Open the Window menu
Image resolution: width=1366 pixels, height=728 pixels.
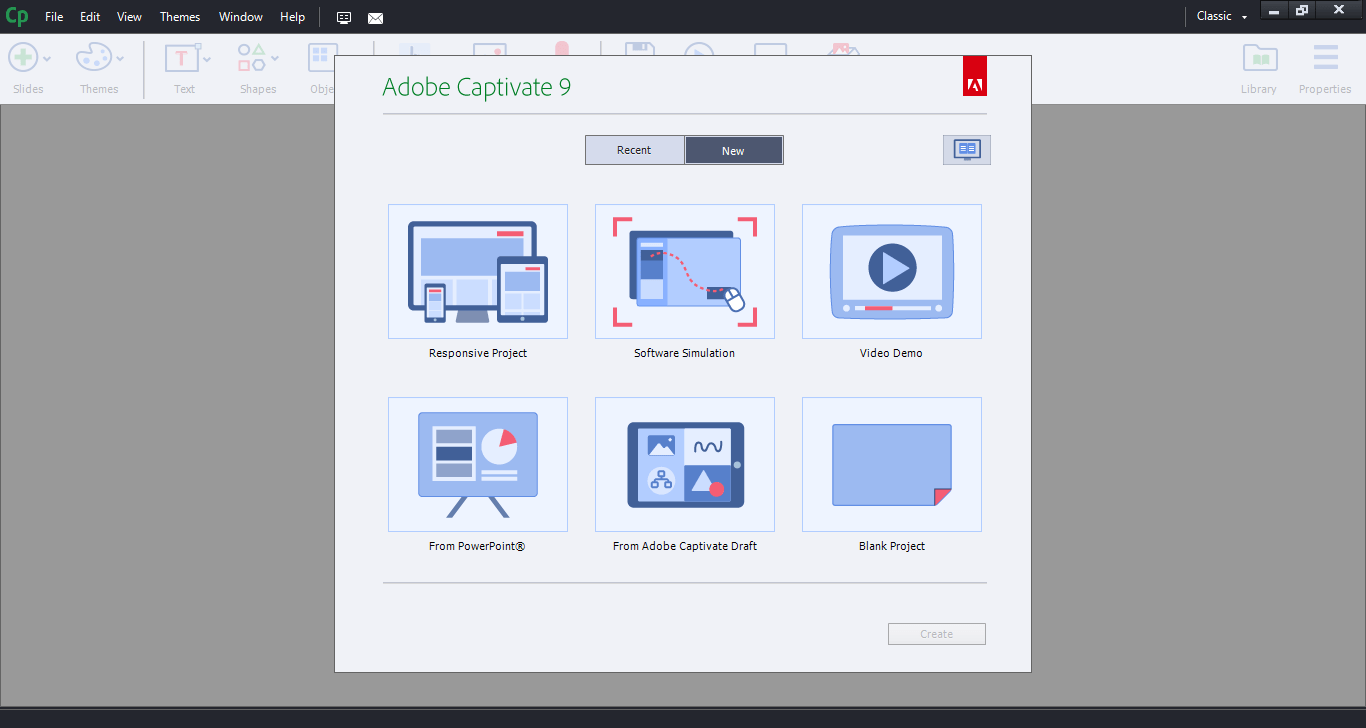click(240, 16)
